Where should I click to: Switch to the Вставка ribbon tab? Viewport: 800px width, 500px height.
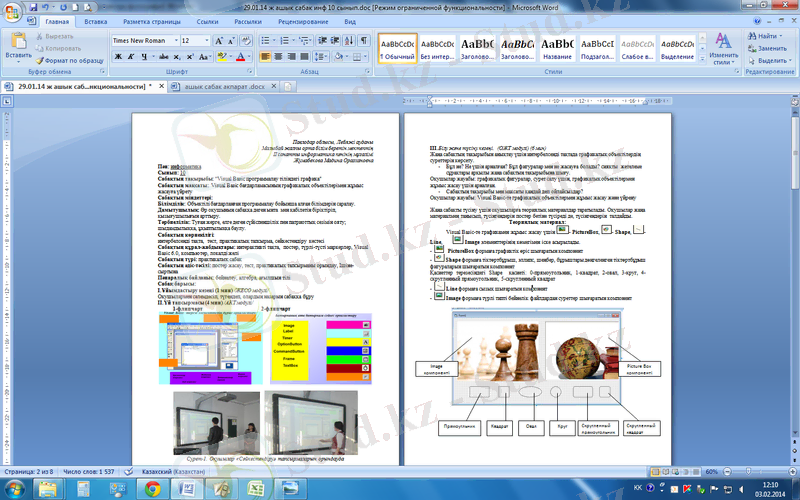click(96, 20)
